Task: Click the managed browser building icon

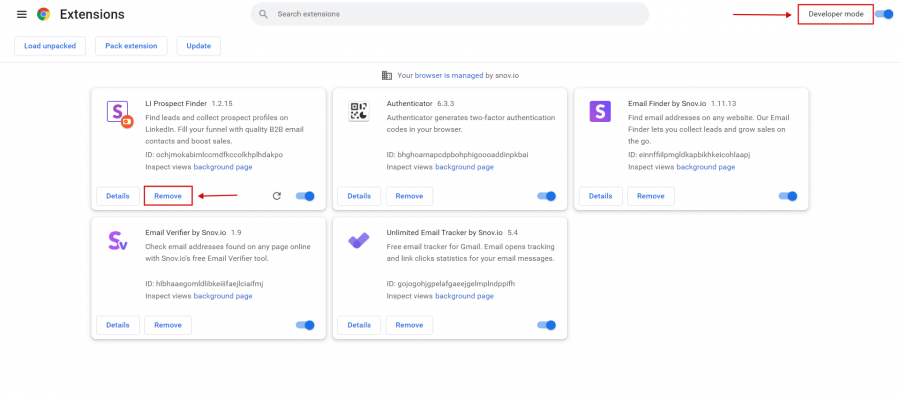Action: pyautogui.click(x=387, y=75)
